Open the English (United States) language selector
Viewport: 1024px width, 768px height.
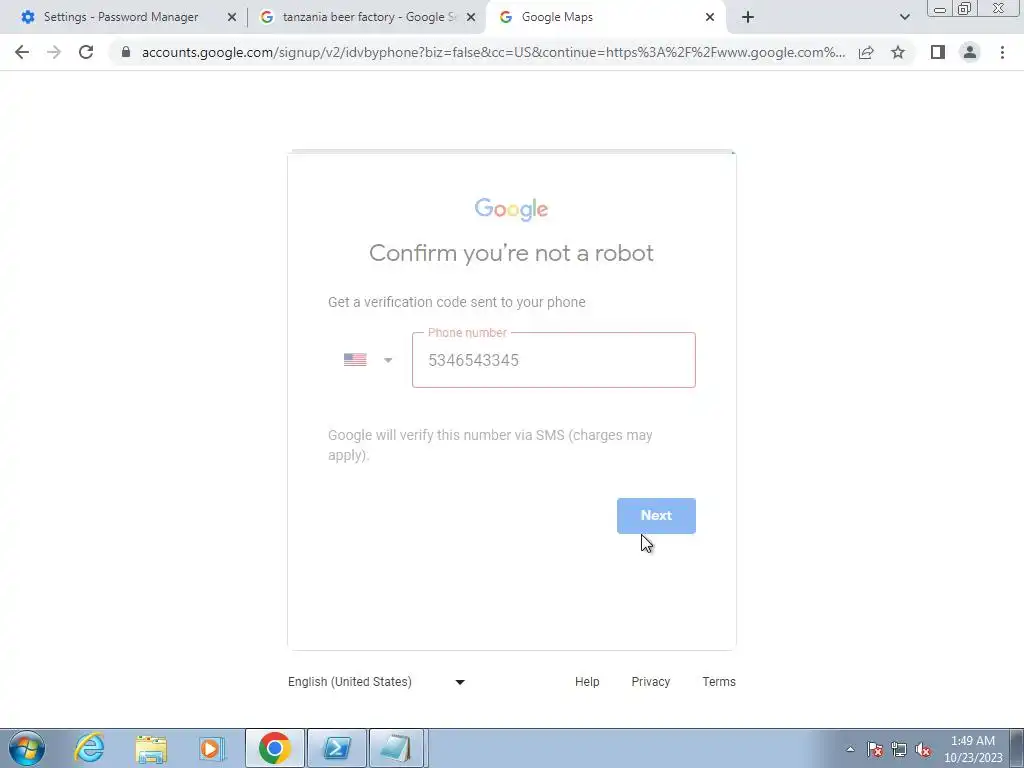tap(376, 682)
